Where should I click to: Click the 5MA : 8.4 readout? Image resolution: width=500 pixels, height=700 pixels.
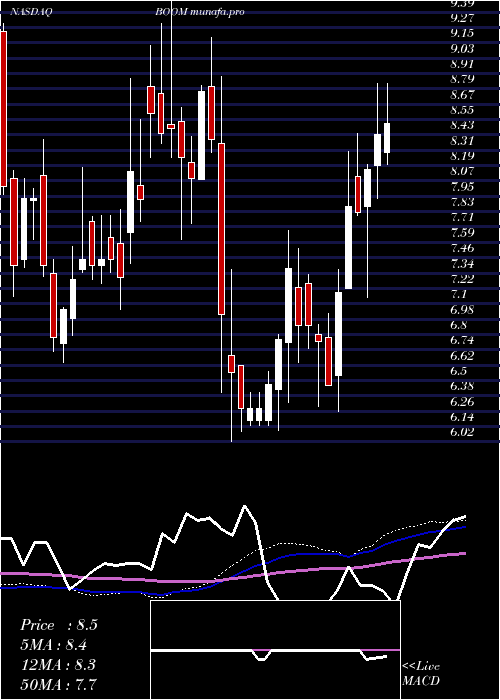click(54, 645)
